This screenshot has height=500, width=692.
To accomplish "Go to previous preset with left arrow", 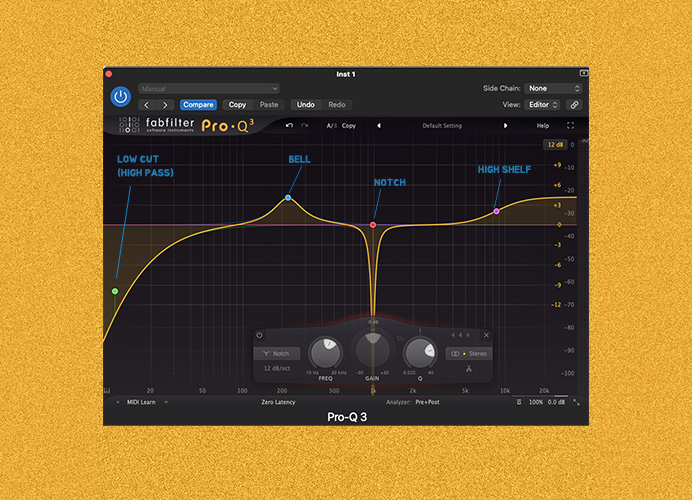I will click(x=147, y=105).
